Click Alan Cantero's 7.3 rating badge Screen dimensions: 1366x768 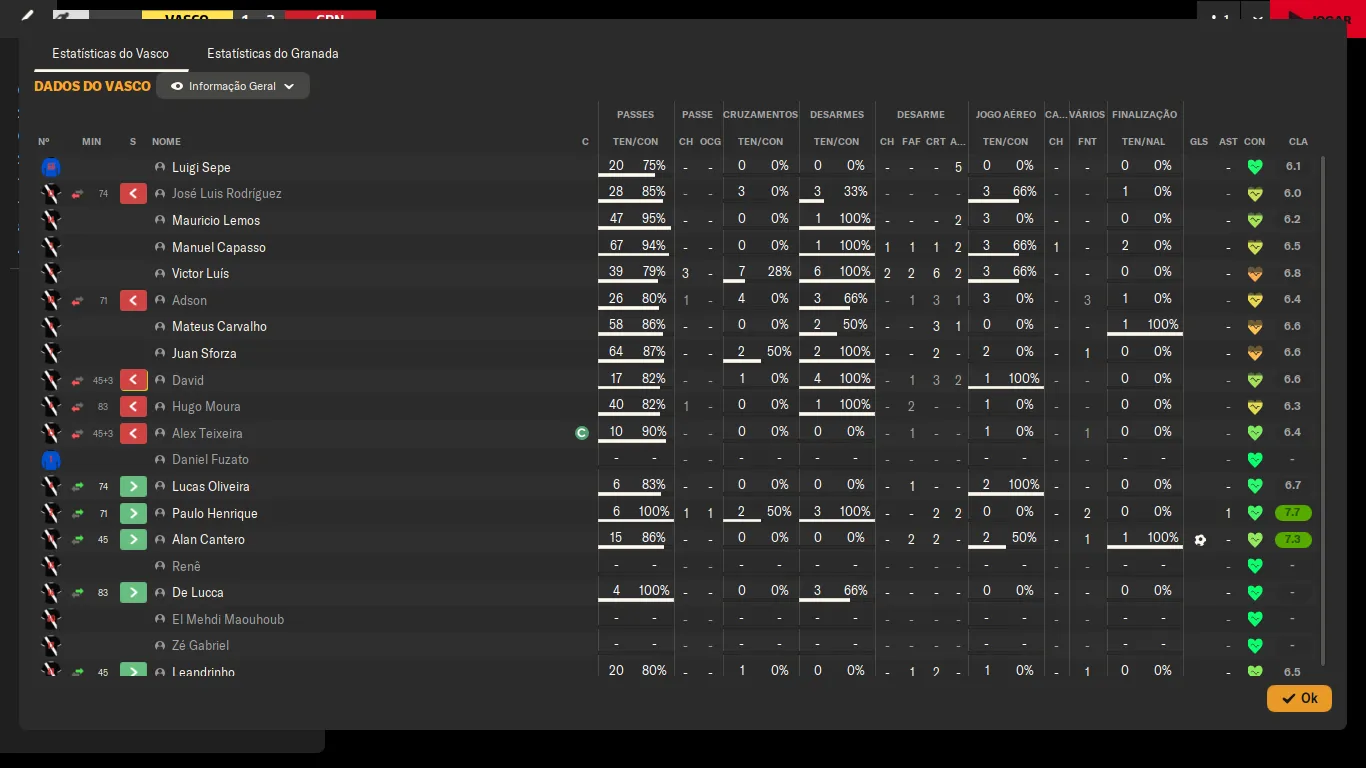(1292, 539)
